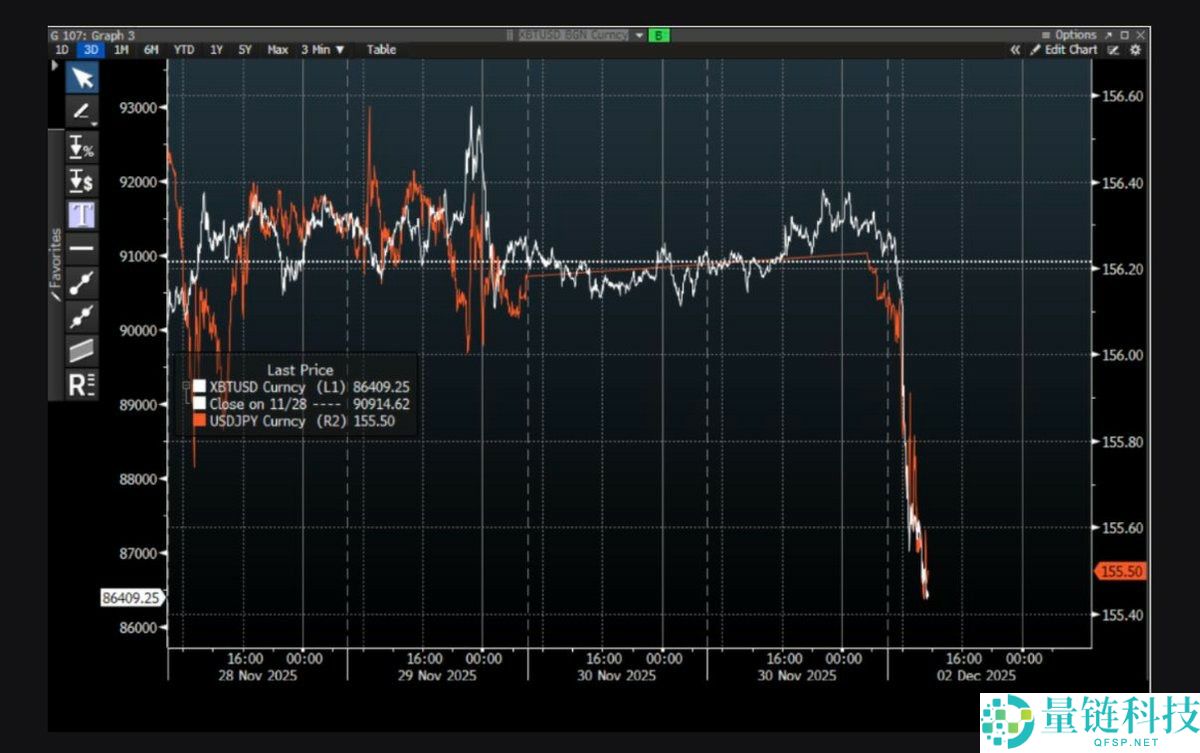Viewport: 1200px width, 753px height.
Task: Switch to the YTD time range tab
Action: [x=184, y=49]
